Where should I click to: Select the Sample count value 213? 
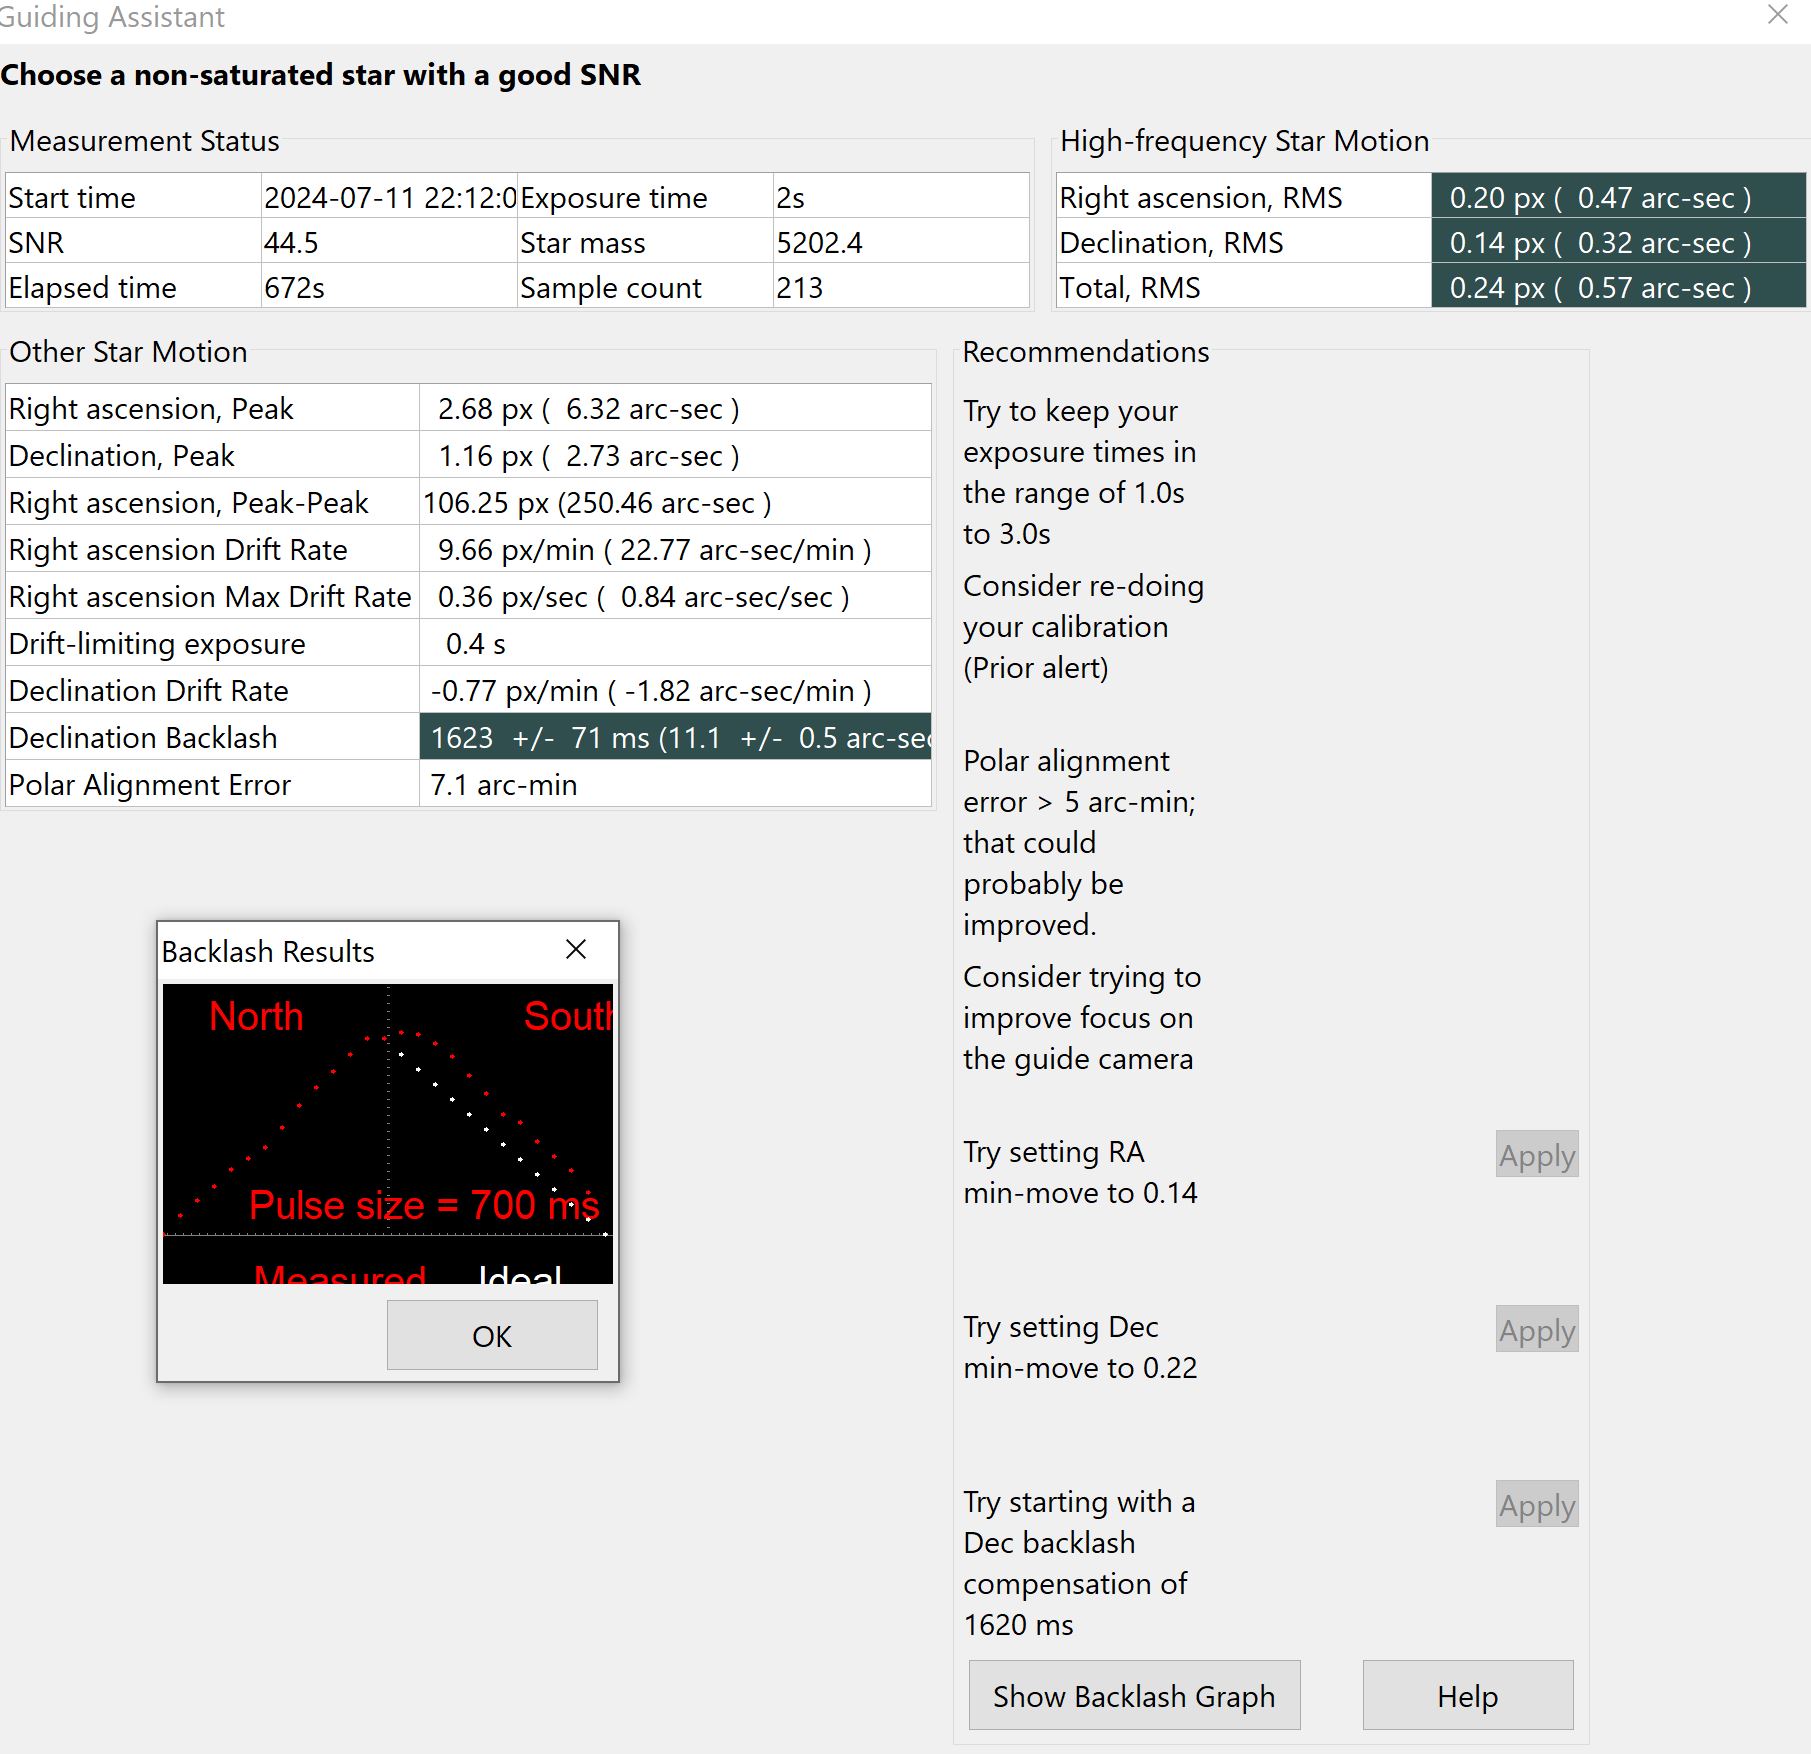click(x=901, y=287)
